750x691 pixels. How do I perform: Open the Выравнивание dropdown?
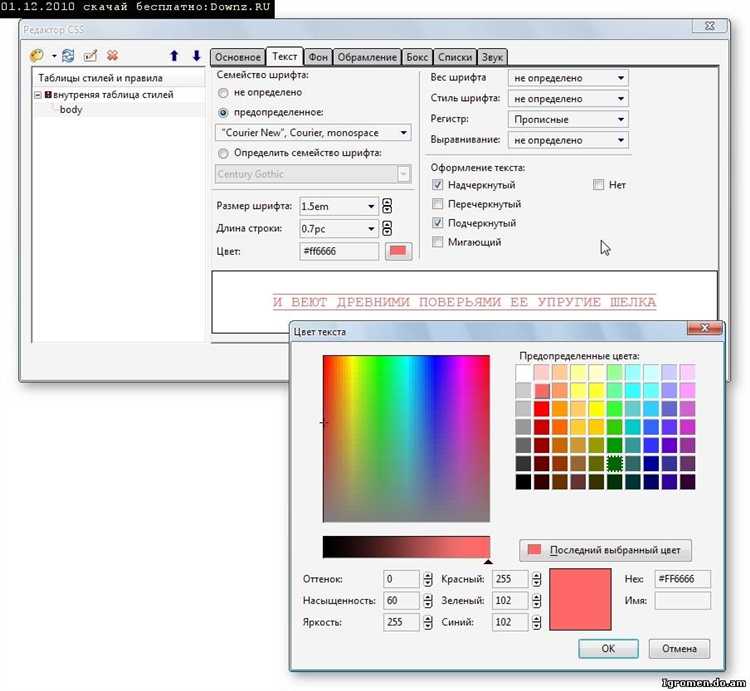[568, 140]
